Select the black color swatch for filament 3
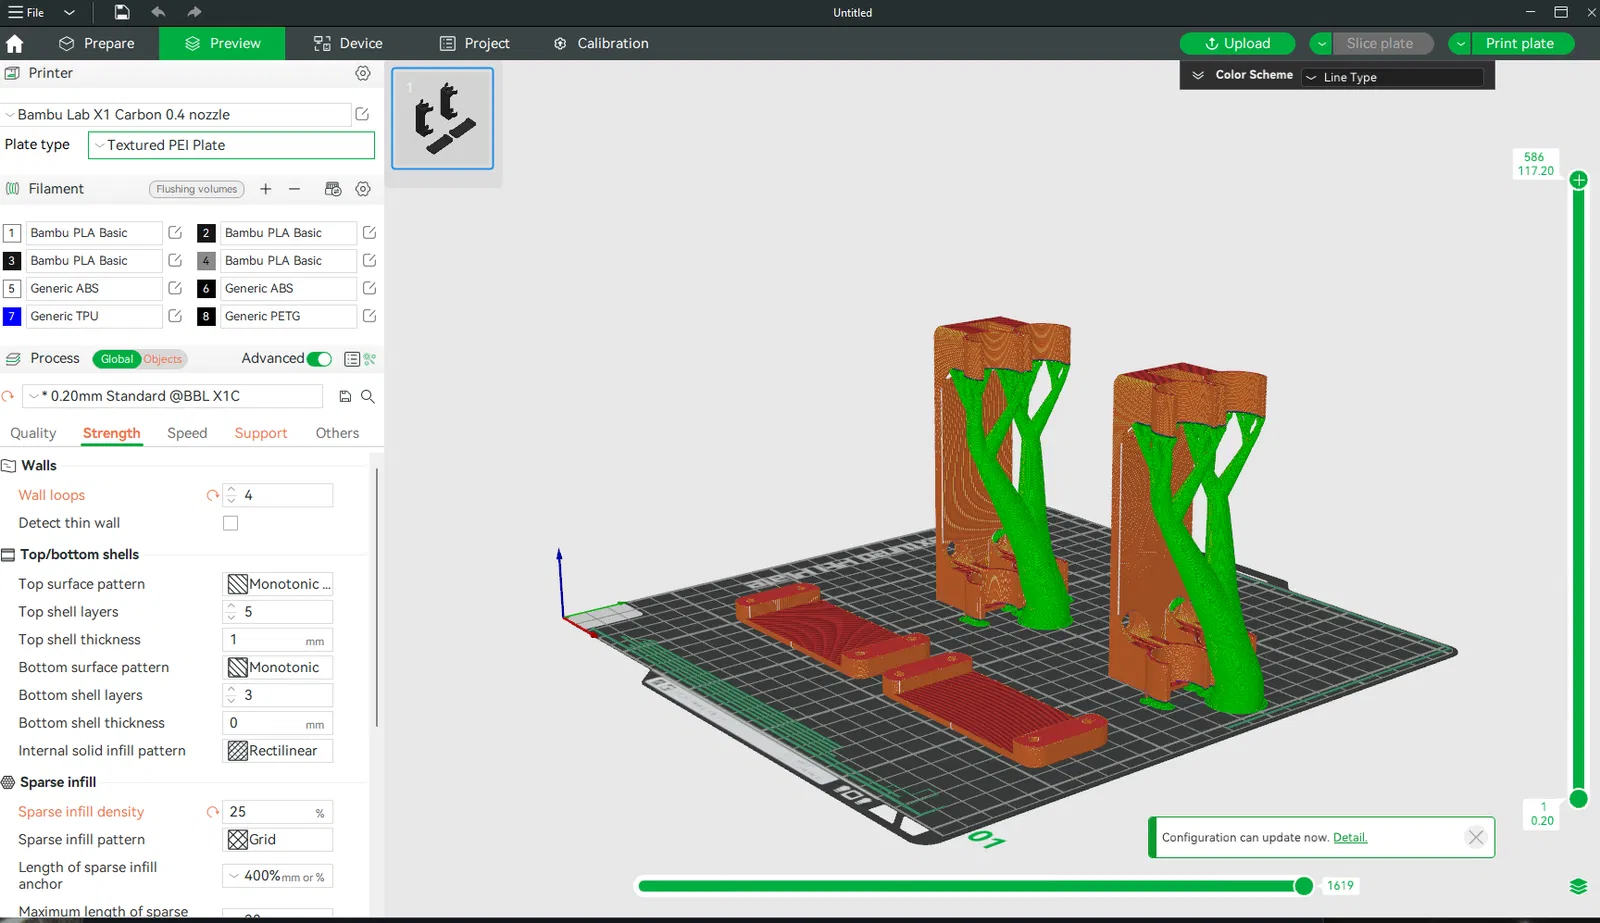Viewport: 1600px width, 923px height. [x=12, y=261]
